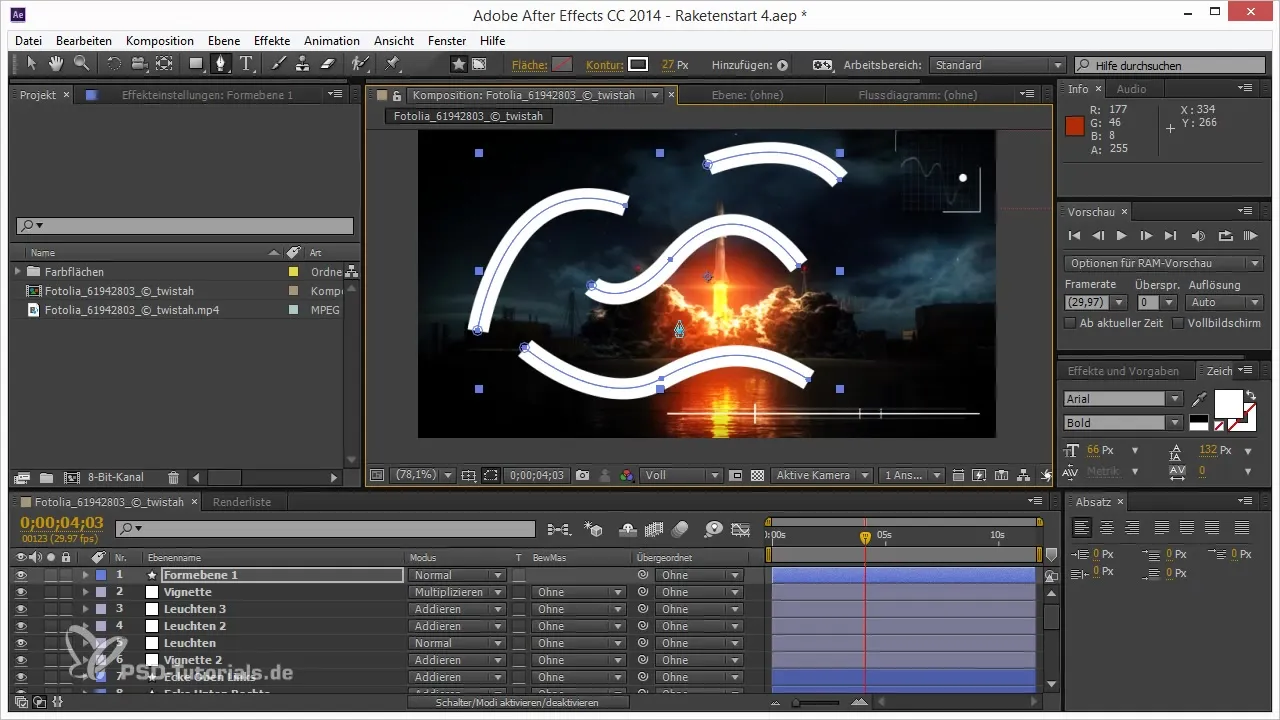Select the Zoom magnifier tool

(x=80, y=64)
